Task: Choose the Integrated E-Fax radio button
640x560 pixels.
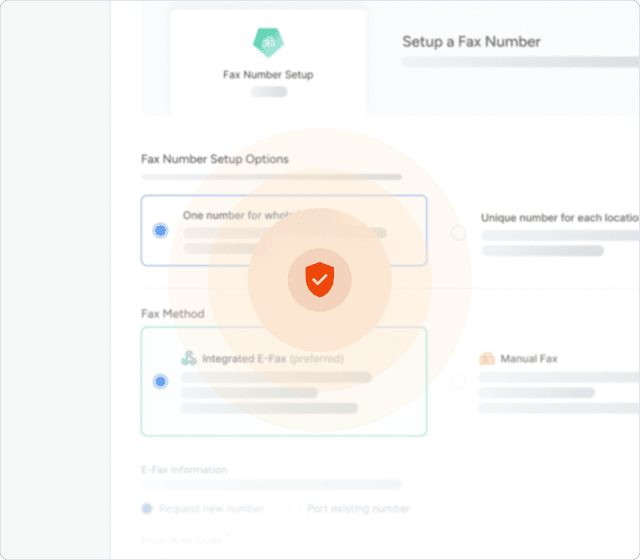Action: [160, 381]
